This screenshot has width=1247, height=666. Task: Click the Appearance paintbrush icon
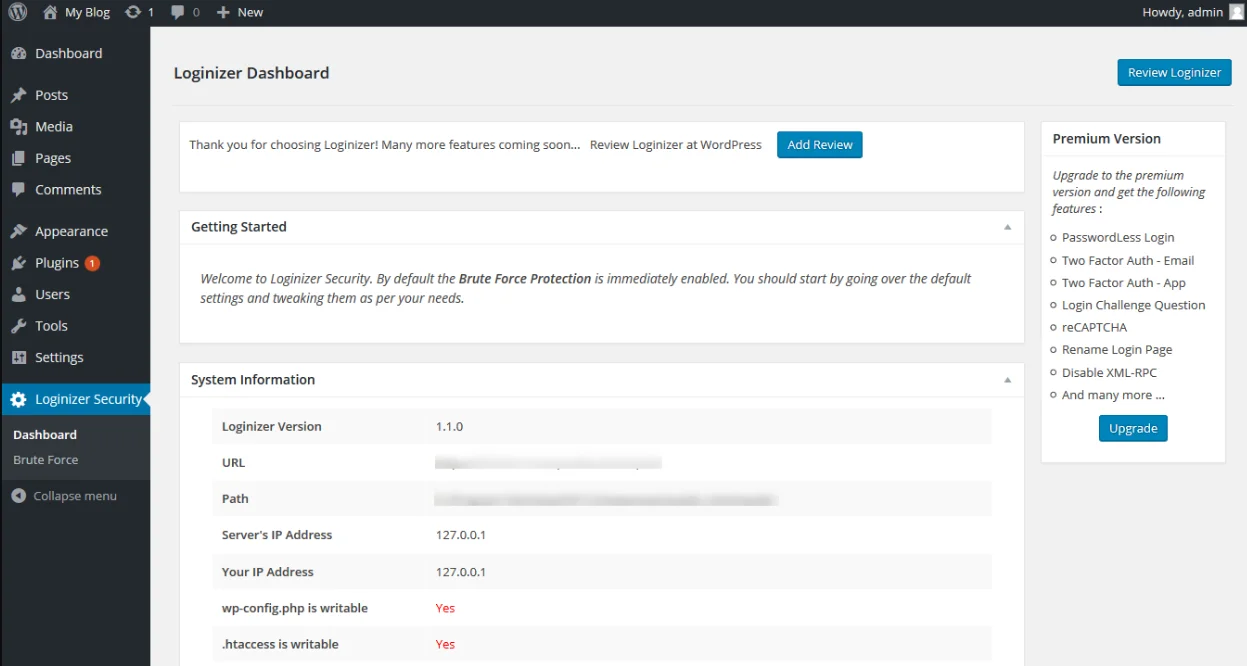coord(18,231)
